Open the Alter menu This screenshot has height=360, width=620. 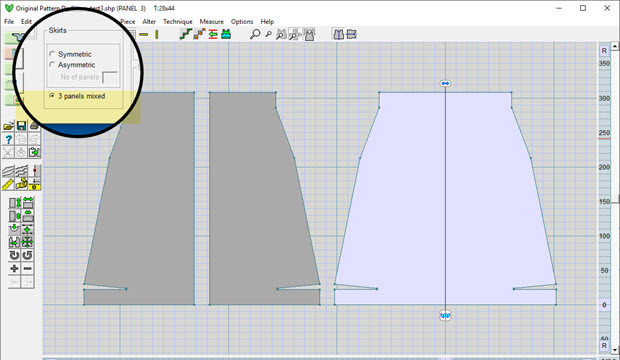point(149,21)
